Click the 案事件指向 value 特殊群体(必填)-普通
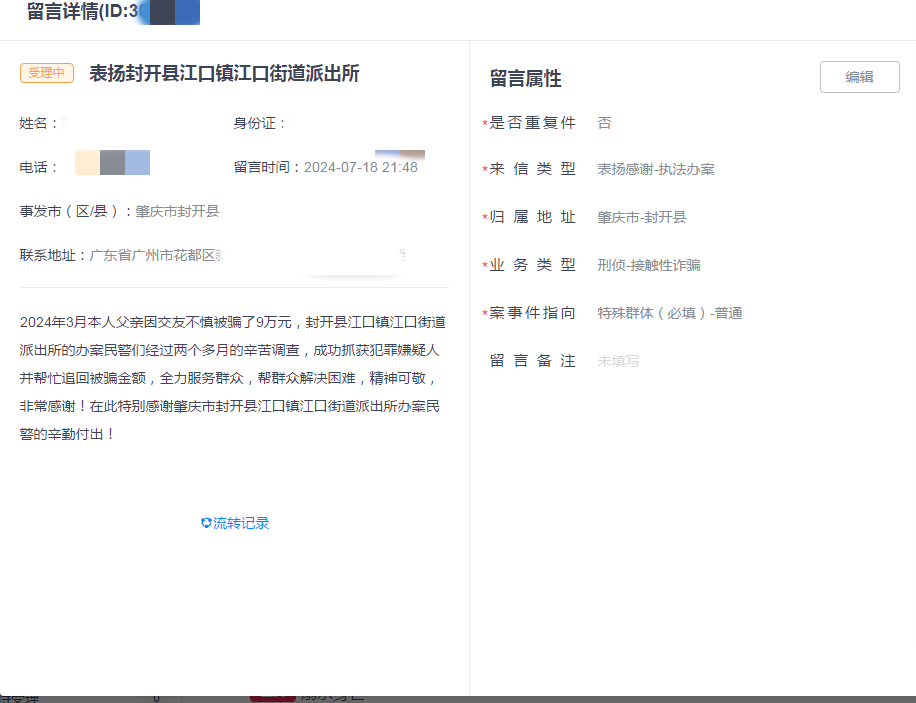Image resolution: width=916 pixels, height=703 pixels. coord(669,313)
